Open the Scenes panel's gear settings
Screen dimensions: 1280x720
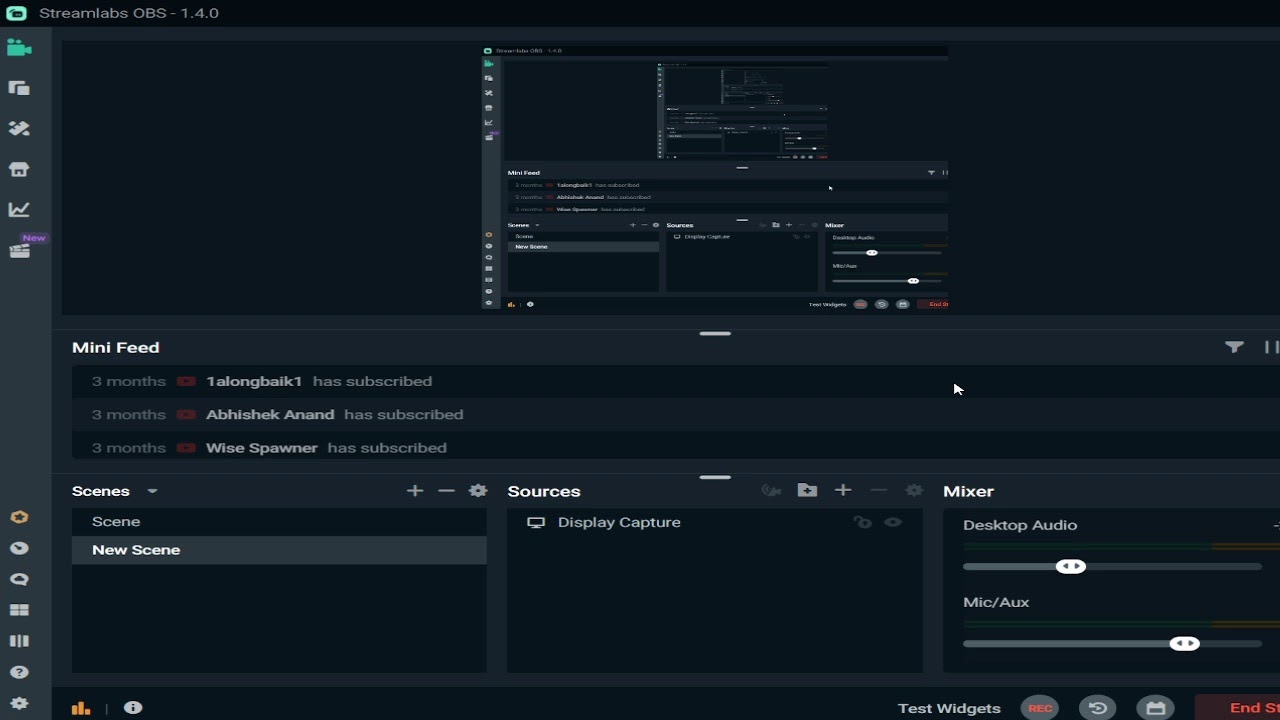(x=478, y=491)
